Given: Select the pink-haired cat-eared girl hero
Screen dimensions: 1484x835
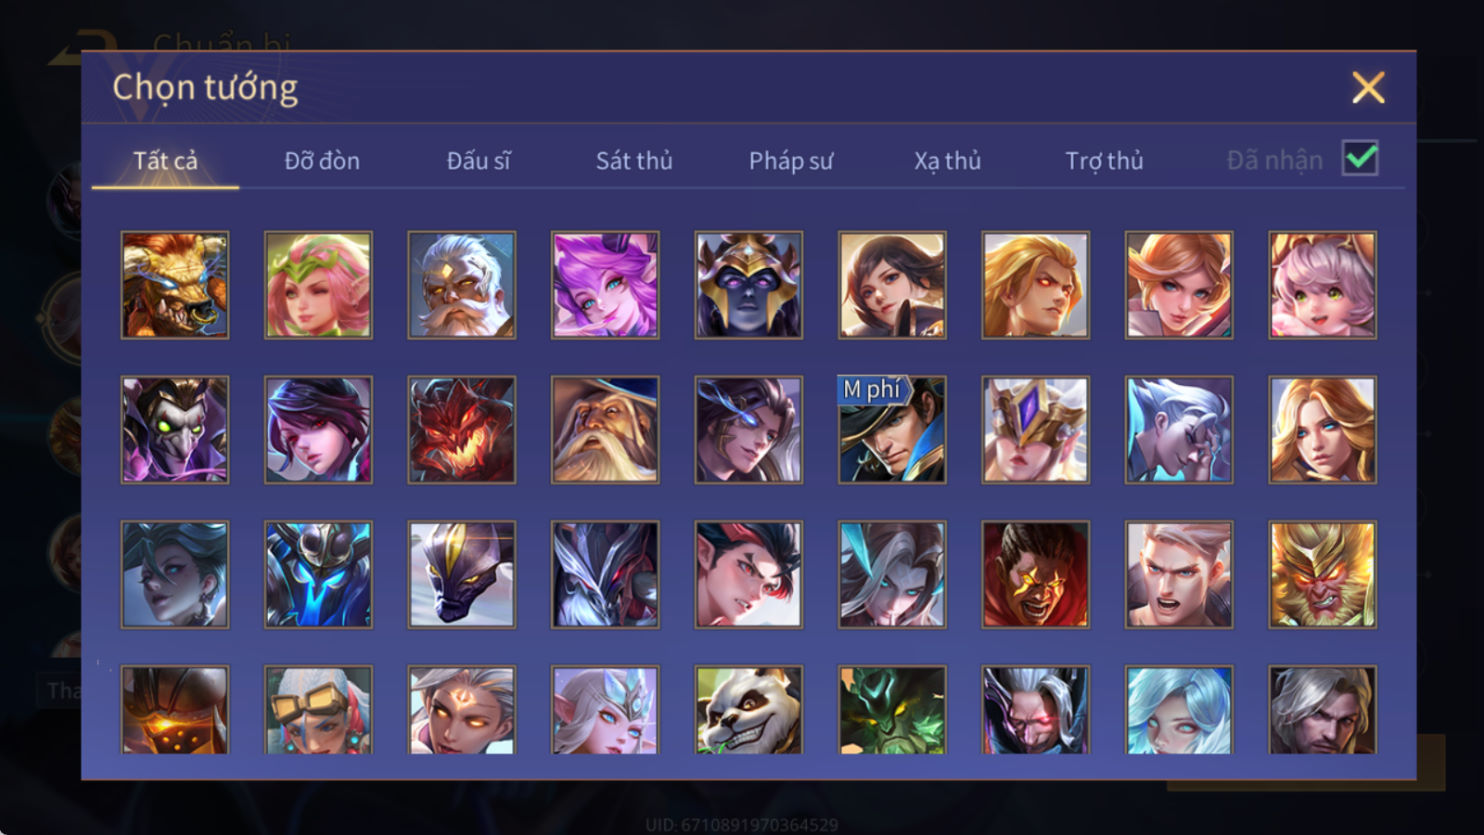Looking at the screenshot, I should tap(1322, 285).
